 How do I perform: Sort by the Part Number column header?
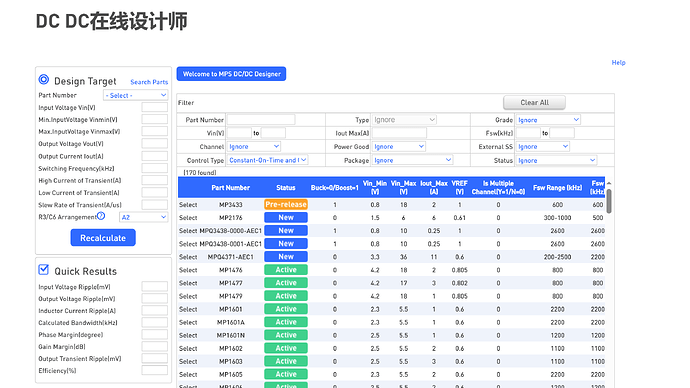pyautogui.click(x=230, y=187)
